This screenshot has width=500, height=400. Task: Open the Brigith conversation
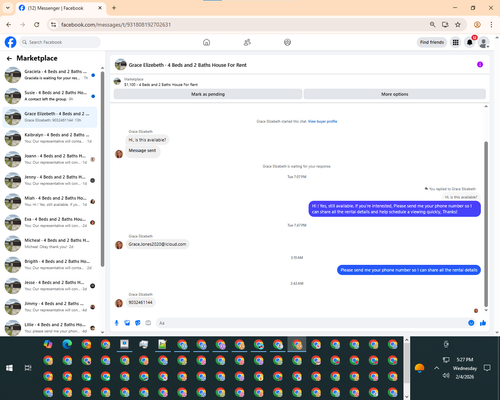coord(50,265)
